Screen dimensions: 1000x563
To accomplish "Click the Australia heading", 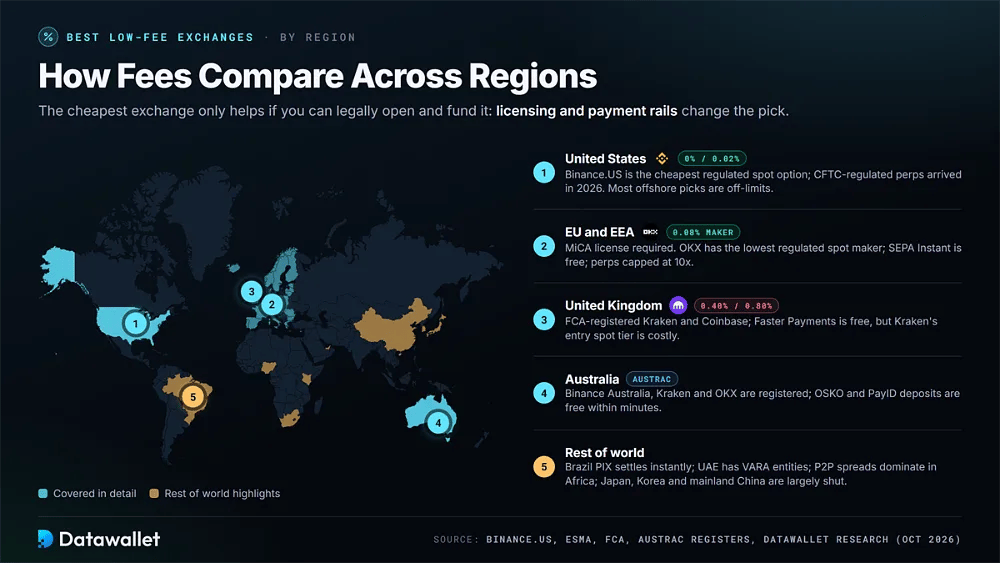I will coord(592,379).
